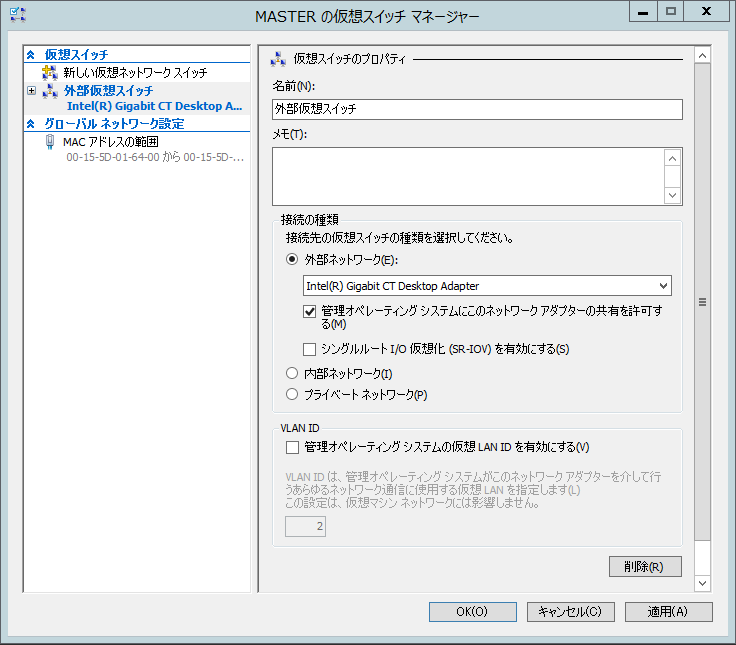736x645 pixels.
Task: Select 外部仮想スイッチ tree item
Action: click(108, 90)
